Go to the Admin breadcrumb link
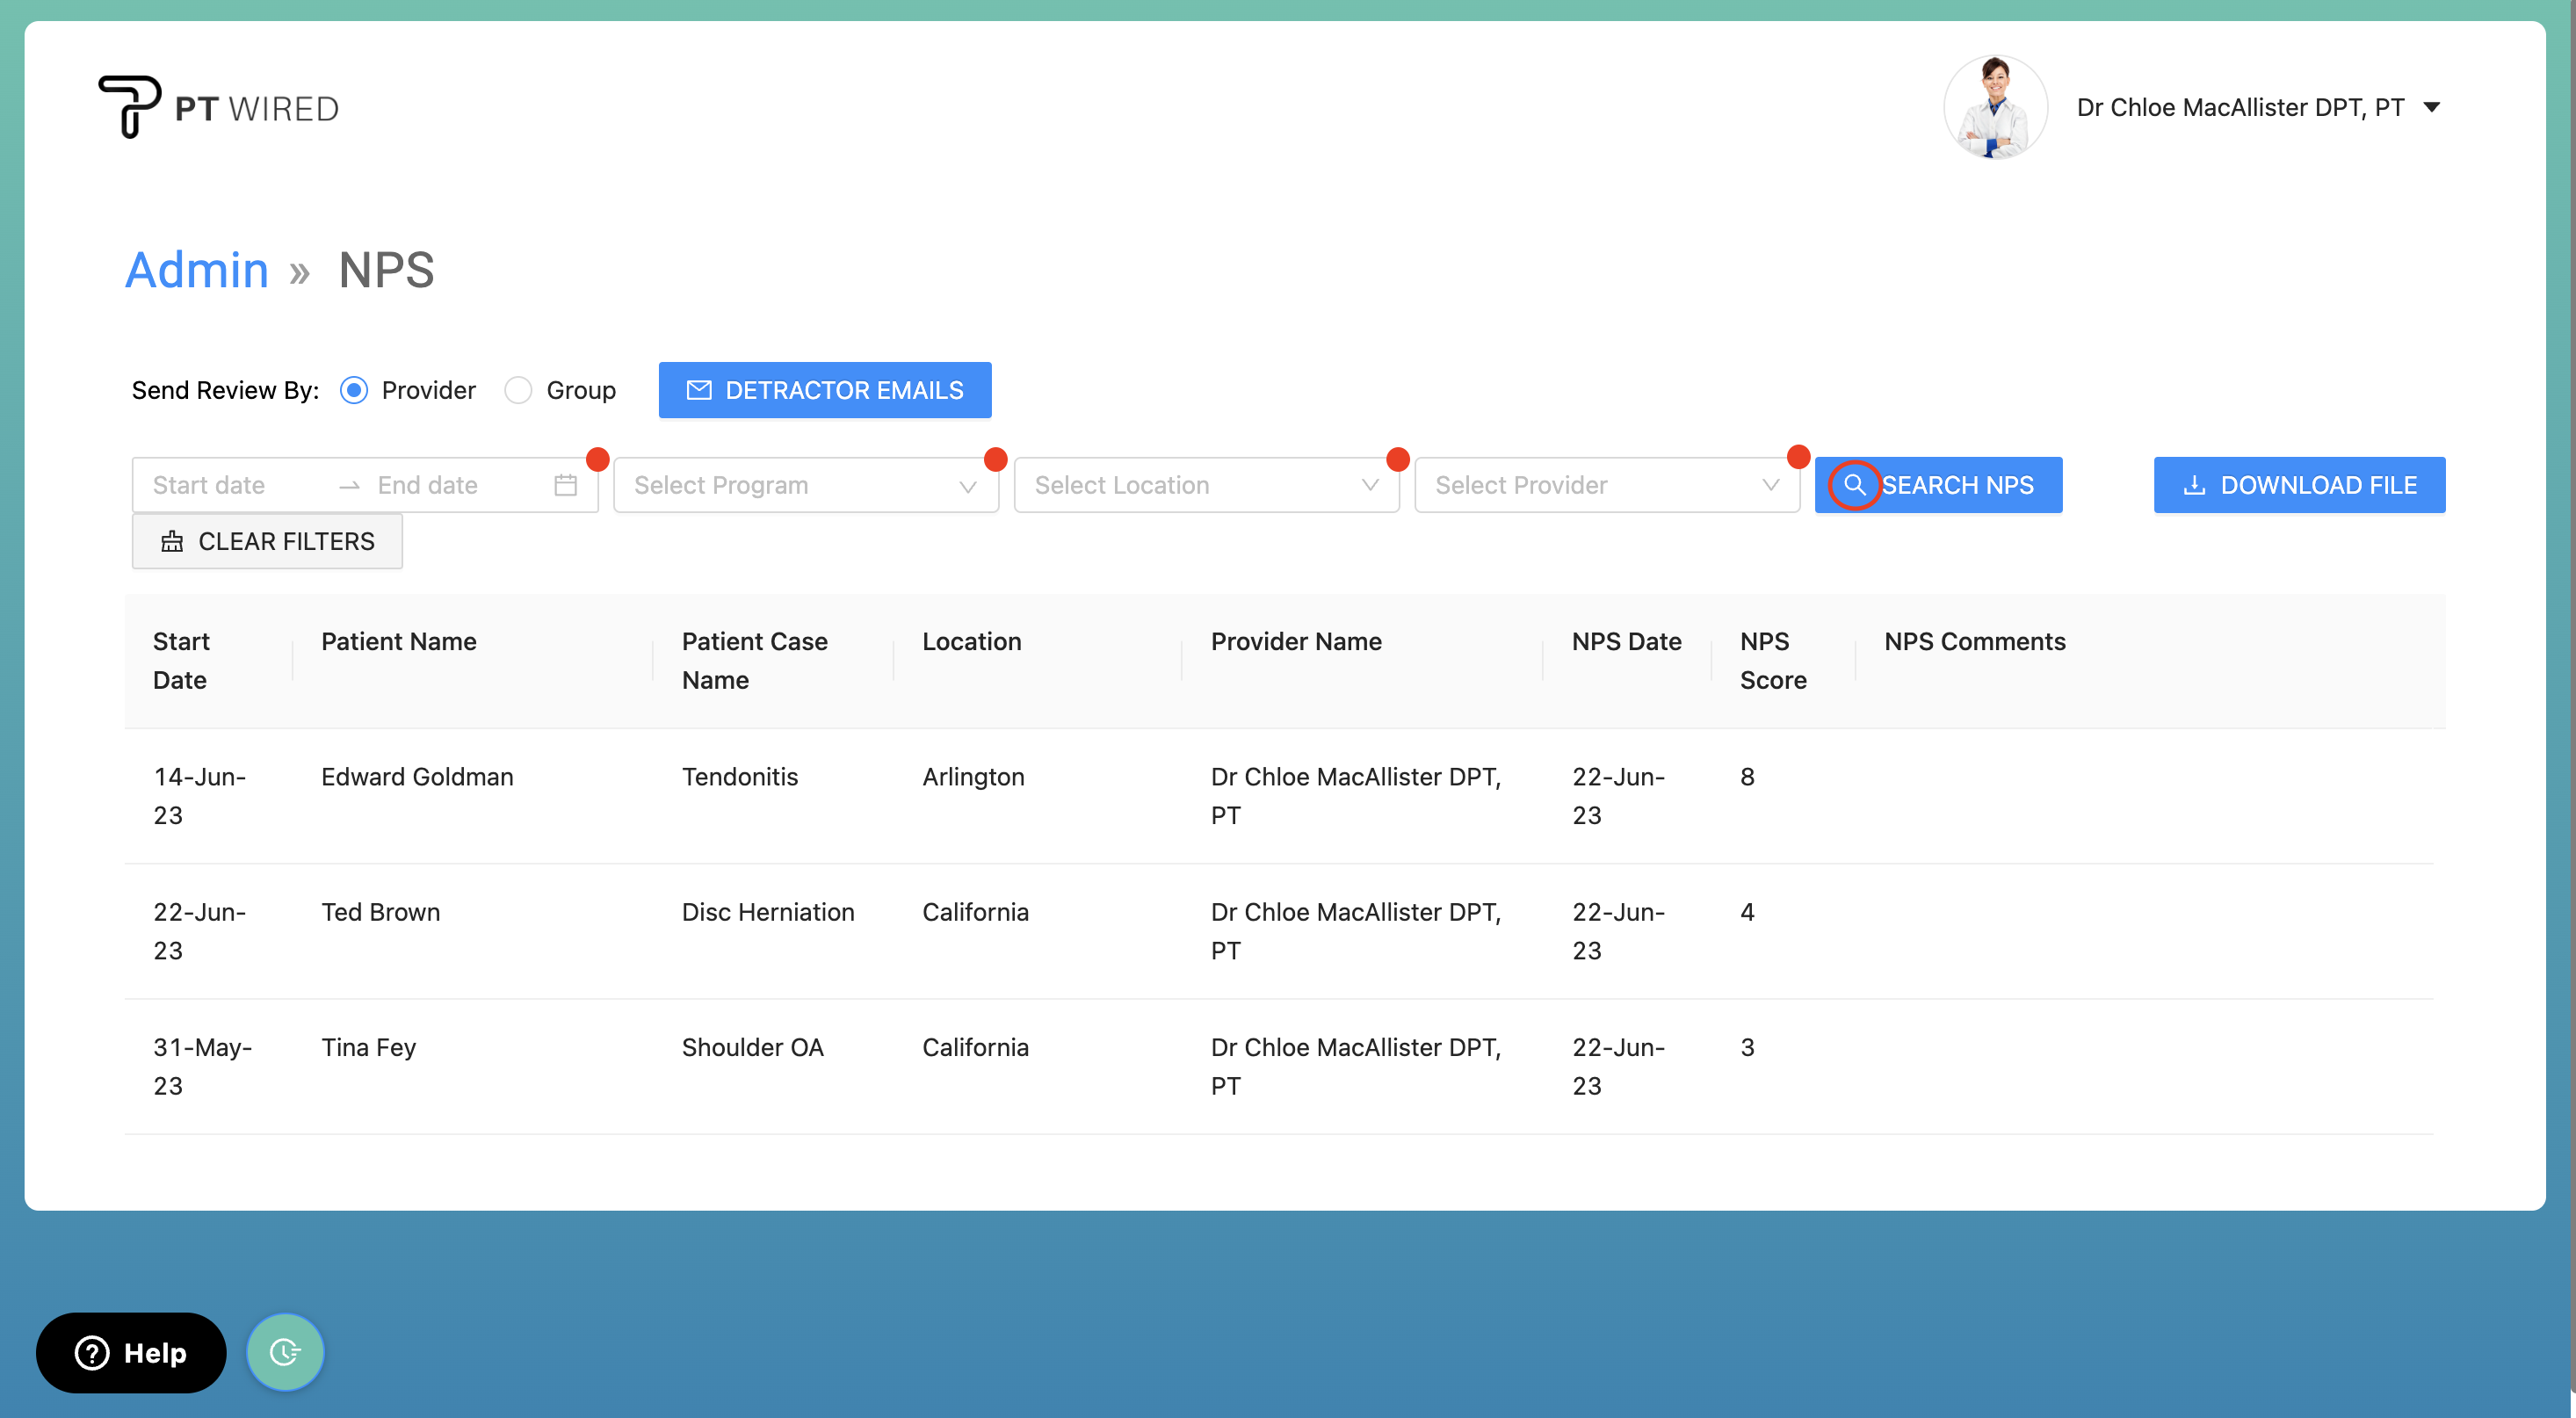The height and width of the screenshot is (1418, 2576). point(197,270)
